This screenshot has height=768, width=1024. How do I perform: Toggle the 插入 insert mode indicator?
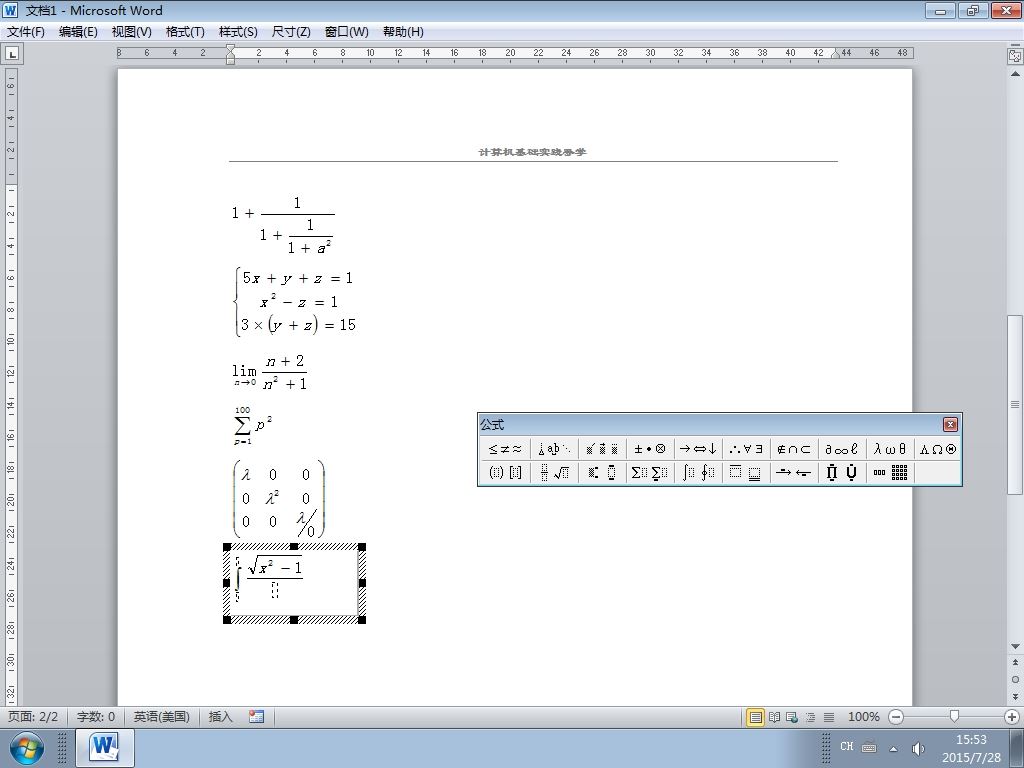(x=221, y=717)
